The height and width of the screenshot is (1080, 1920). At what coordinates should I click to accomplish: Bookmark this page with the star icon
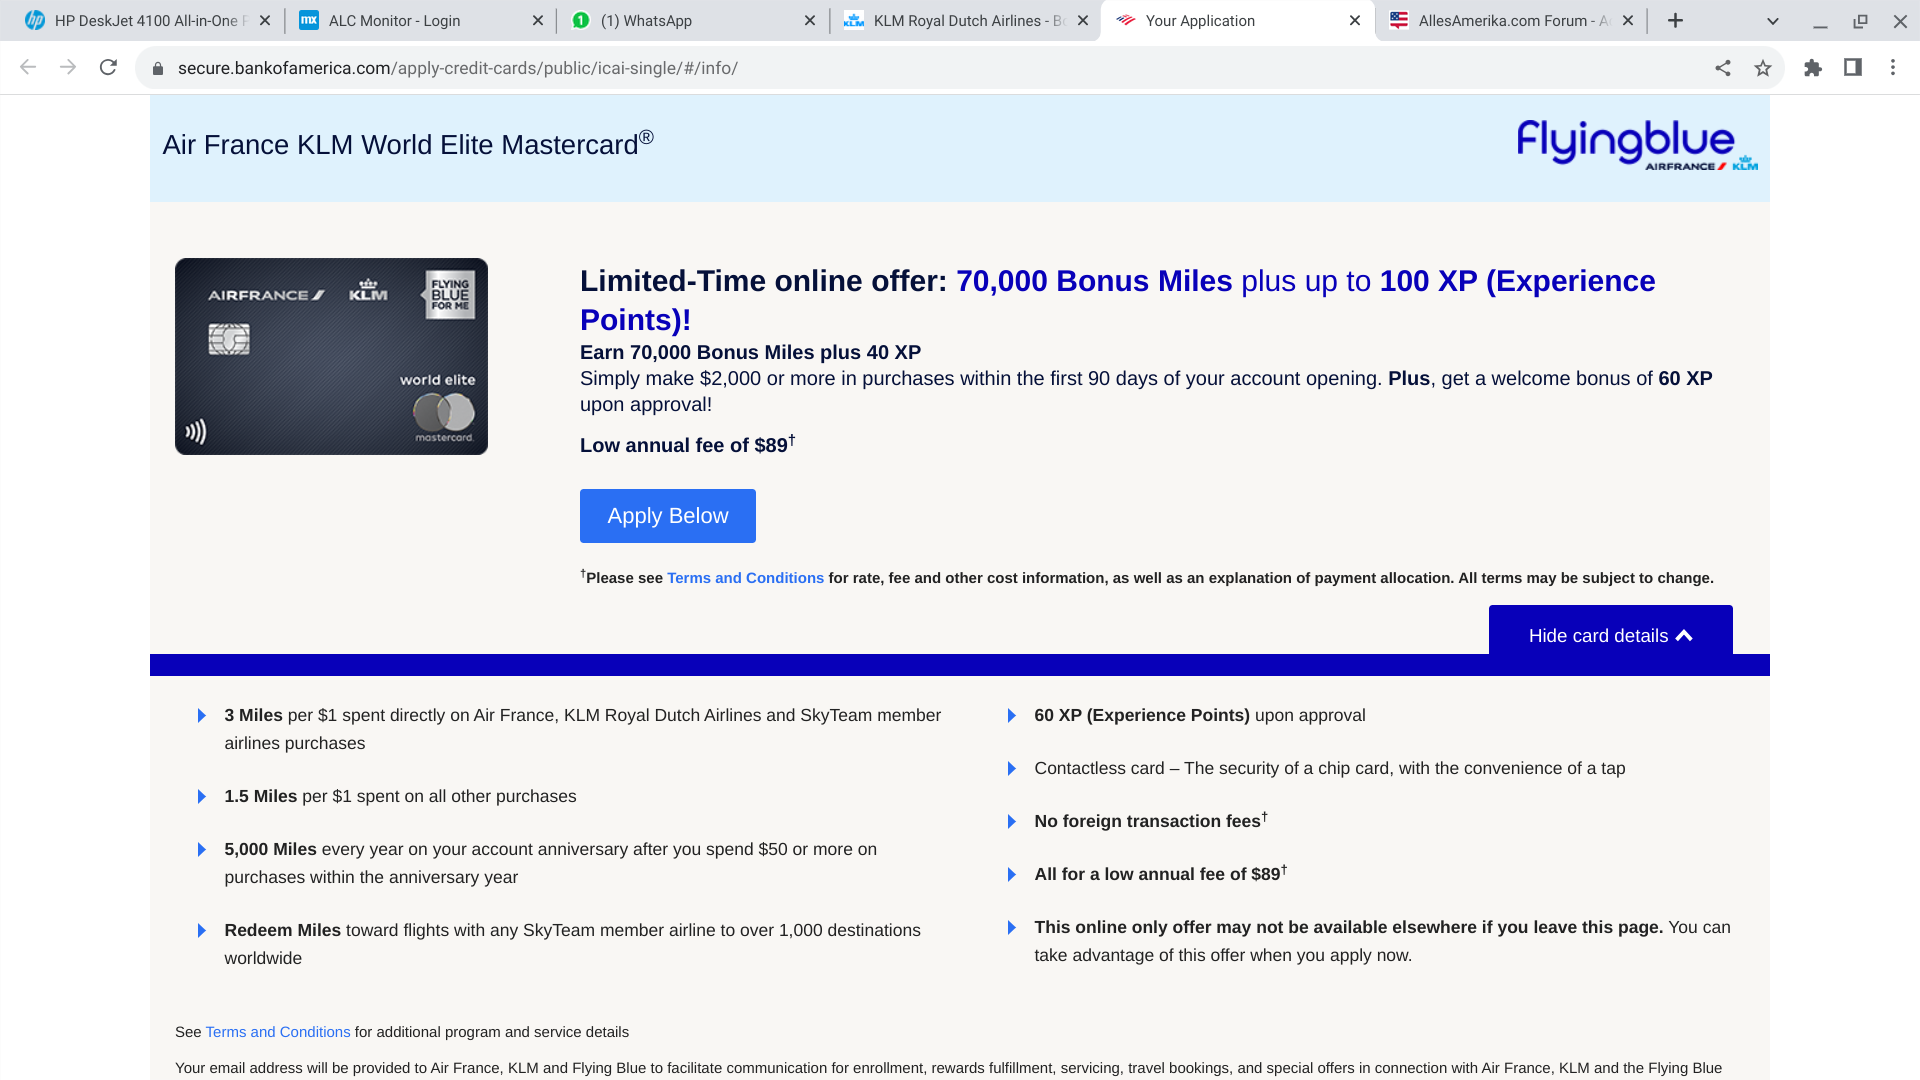click(1763, 68)
